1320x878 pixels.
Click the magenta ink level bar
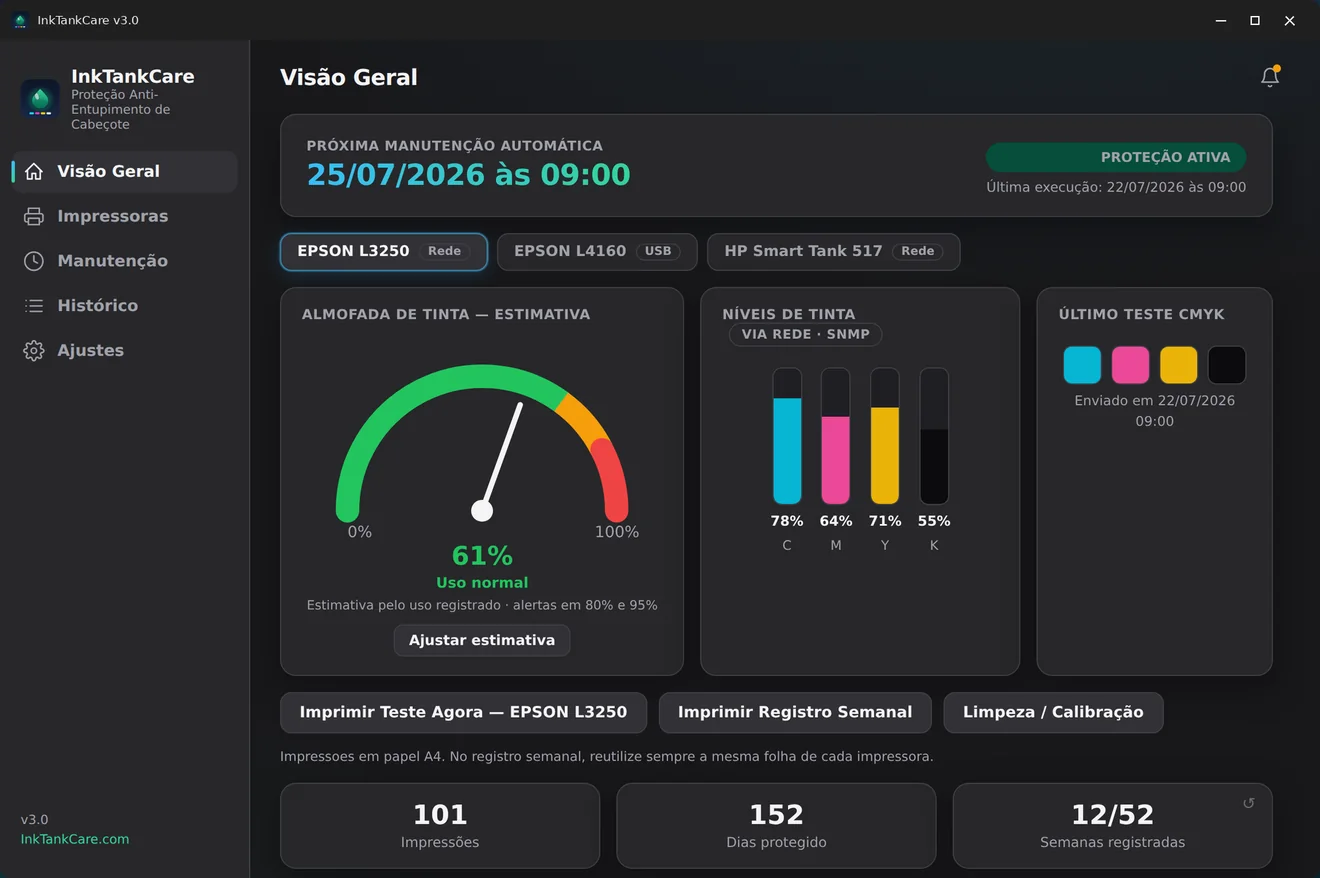click(x=836, y=436)
